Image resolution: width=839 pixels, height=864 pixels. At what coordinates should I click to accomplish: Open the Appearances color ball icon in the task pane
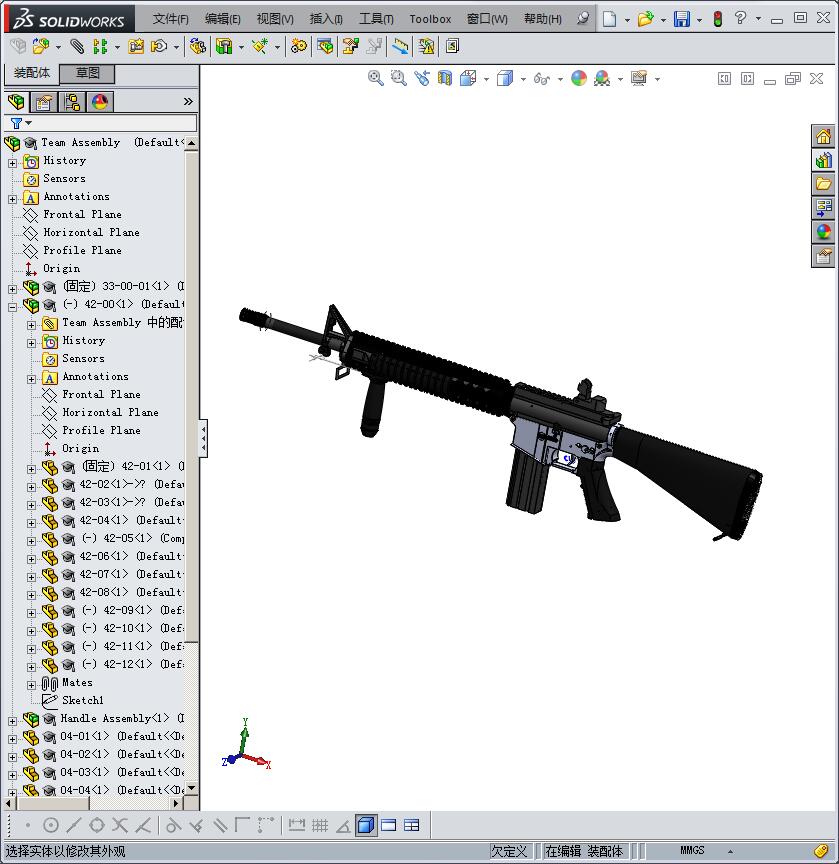click(x=823, y=231)
